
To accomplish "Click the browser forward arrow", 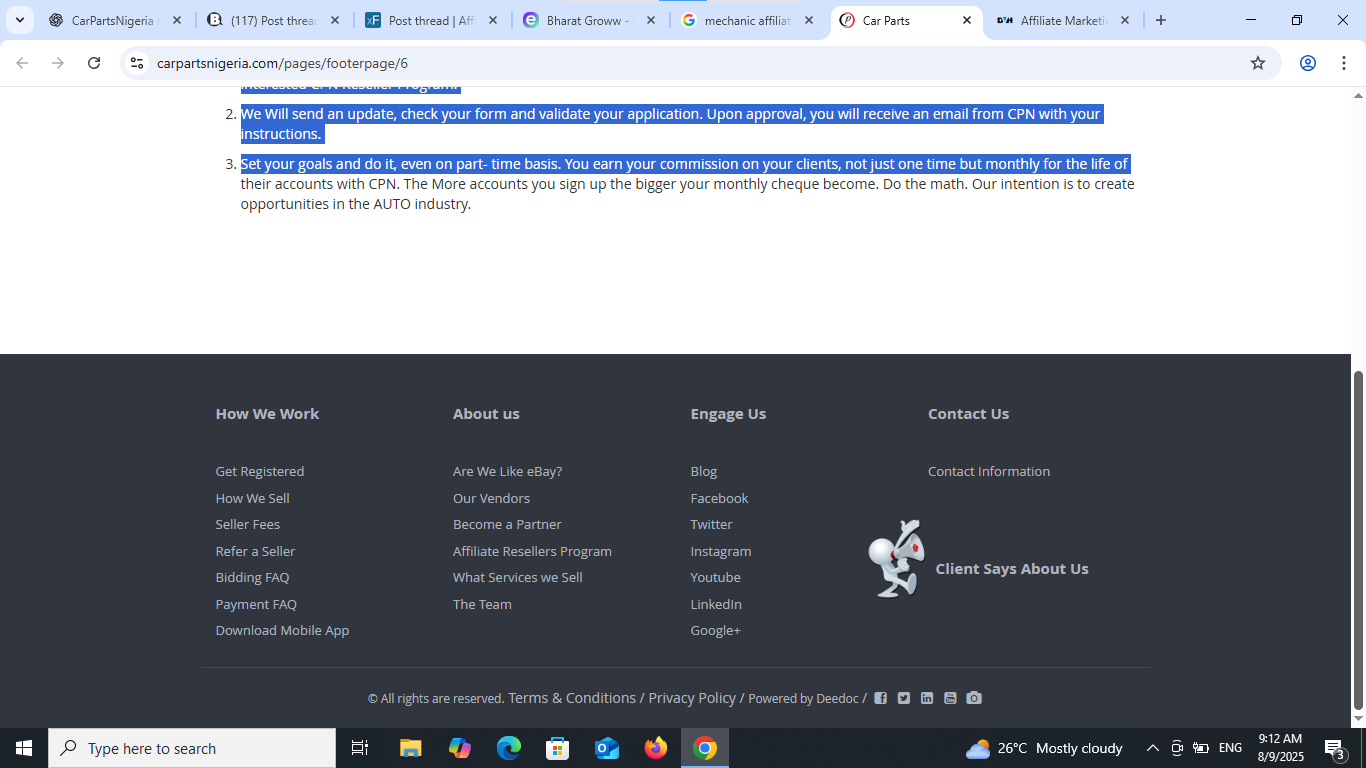I will pyautogui.click(x=58, y=63).
